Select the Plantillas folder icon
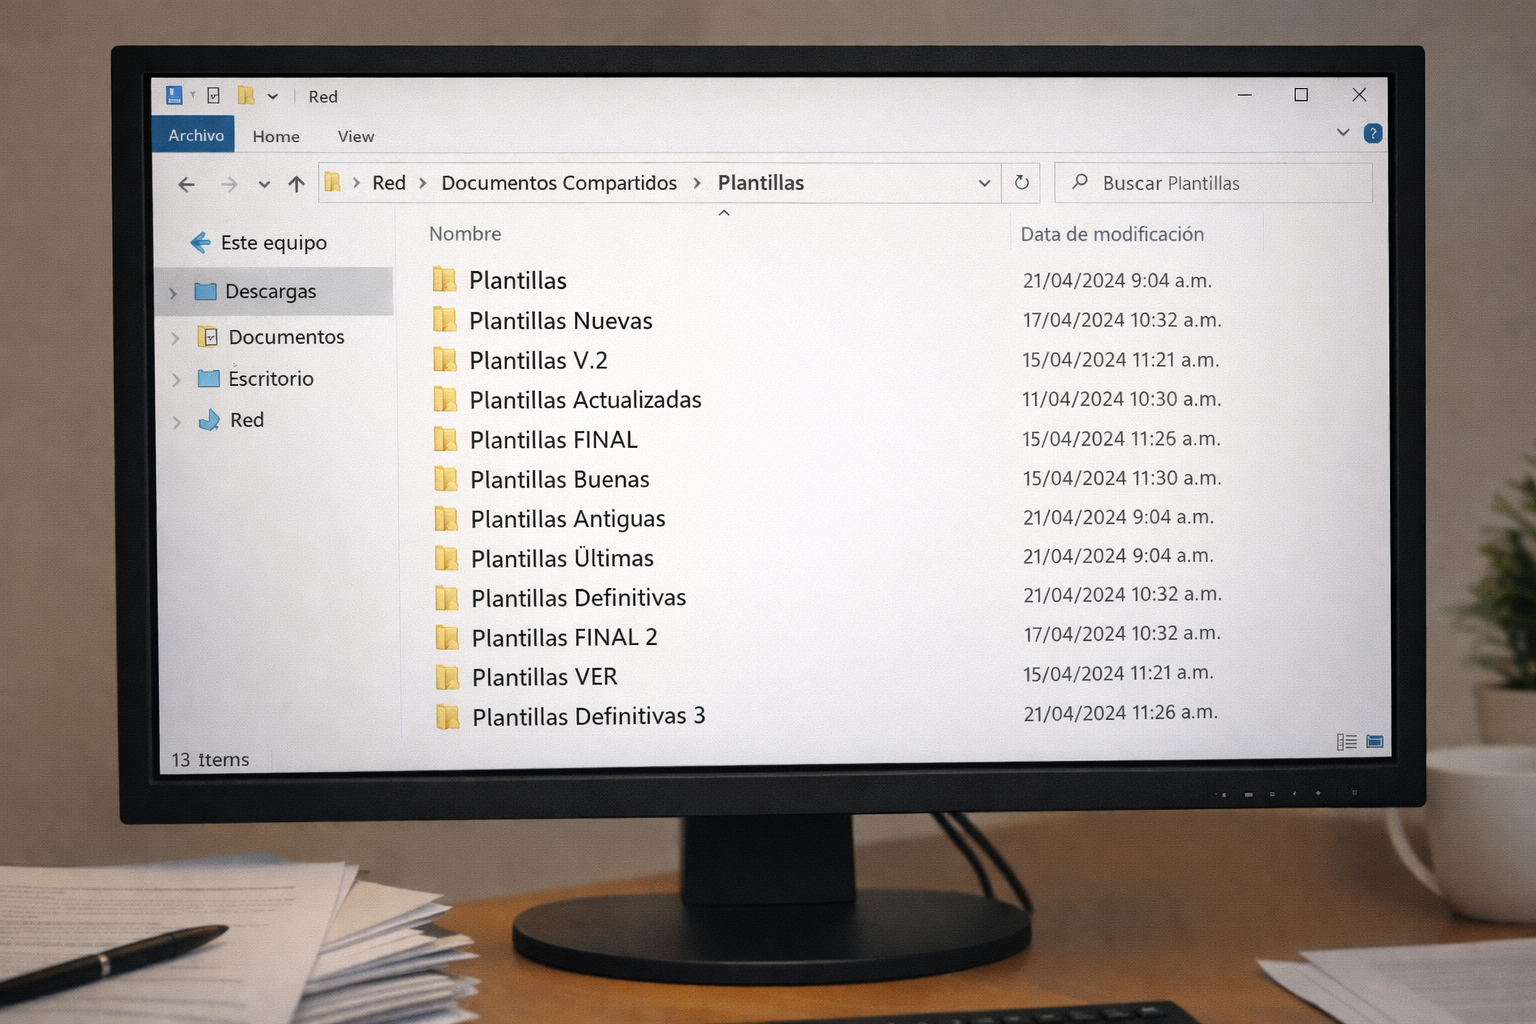Viewport: 1536px width, 1024px height. point(444,279)
